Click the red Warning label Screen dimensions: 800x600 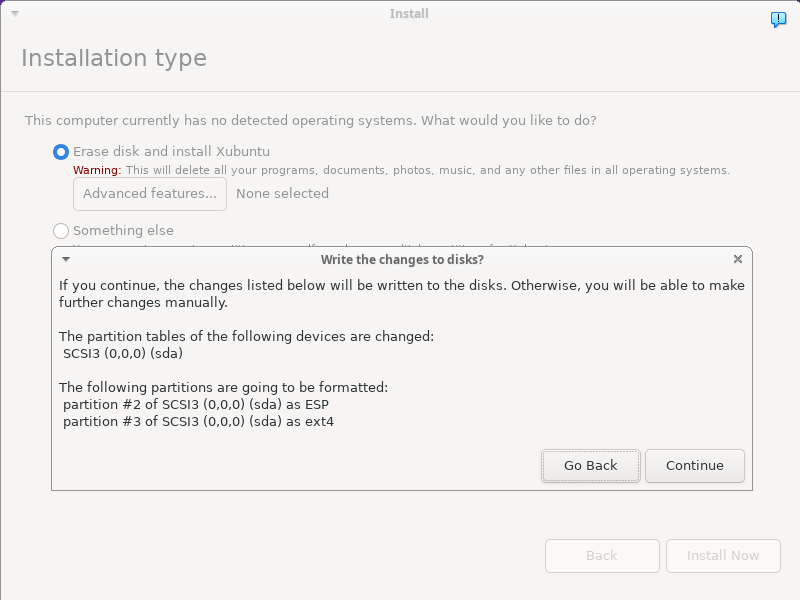click(x=97, y=170)
